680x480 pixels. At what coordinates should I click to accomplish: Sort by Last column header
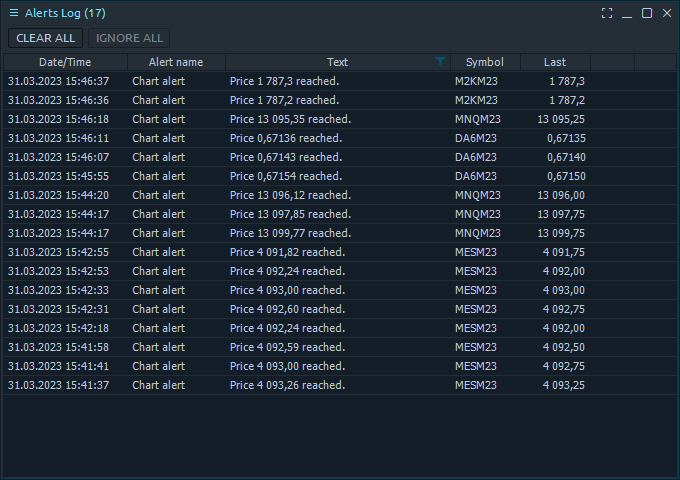556,62
